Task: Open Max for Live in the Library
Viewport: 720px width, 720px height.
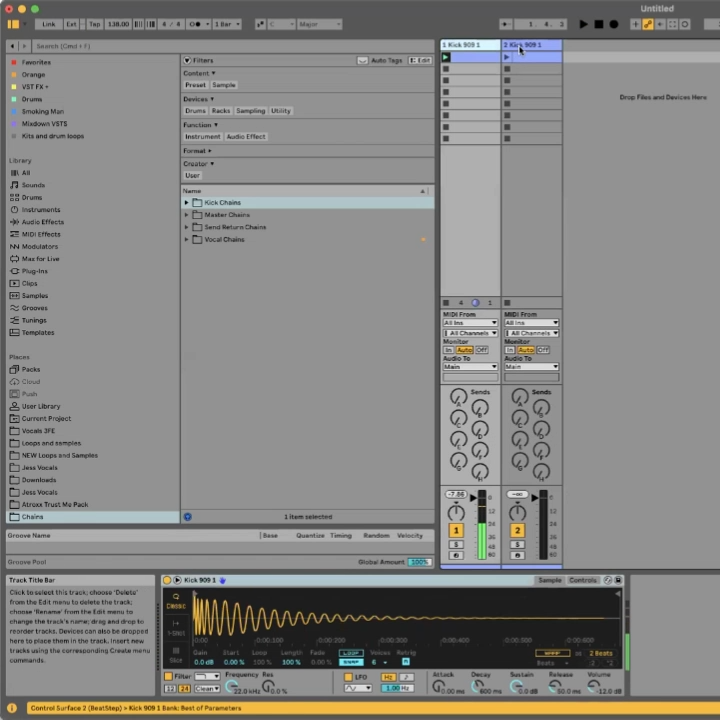Action: tap(41, 259)
